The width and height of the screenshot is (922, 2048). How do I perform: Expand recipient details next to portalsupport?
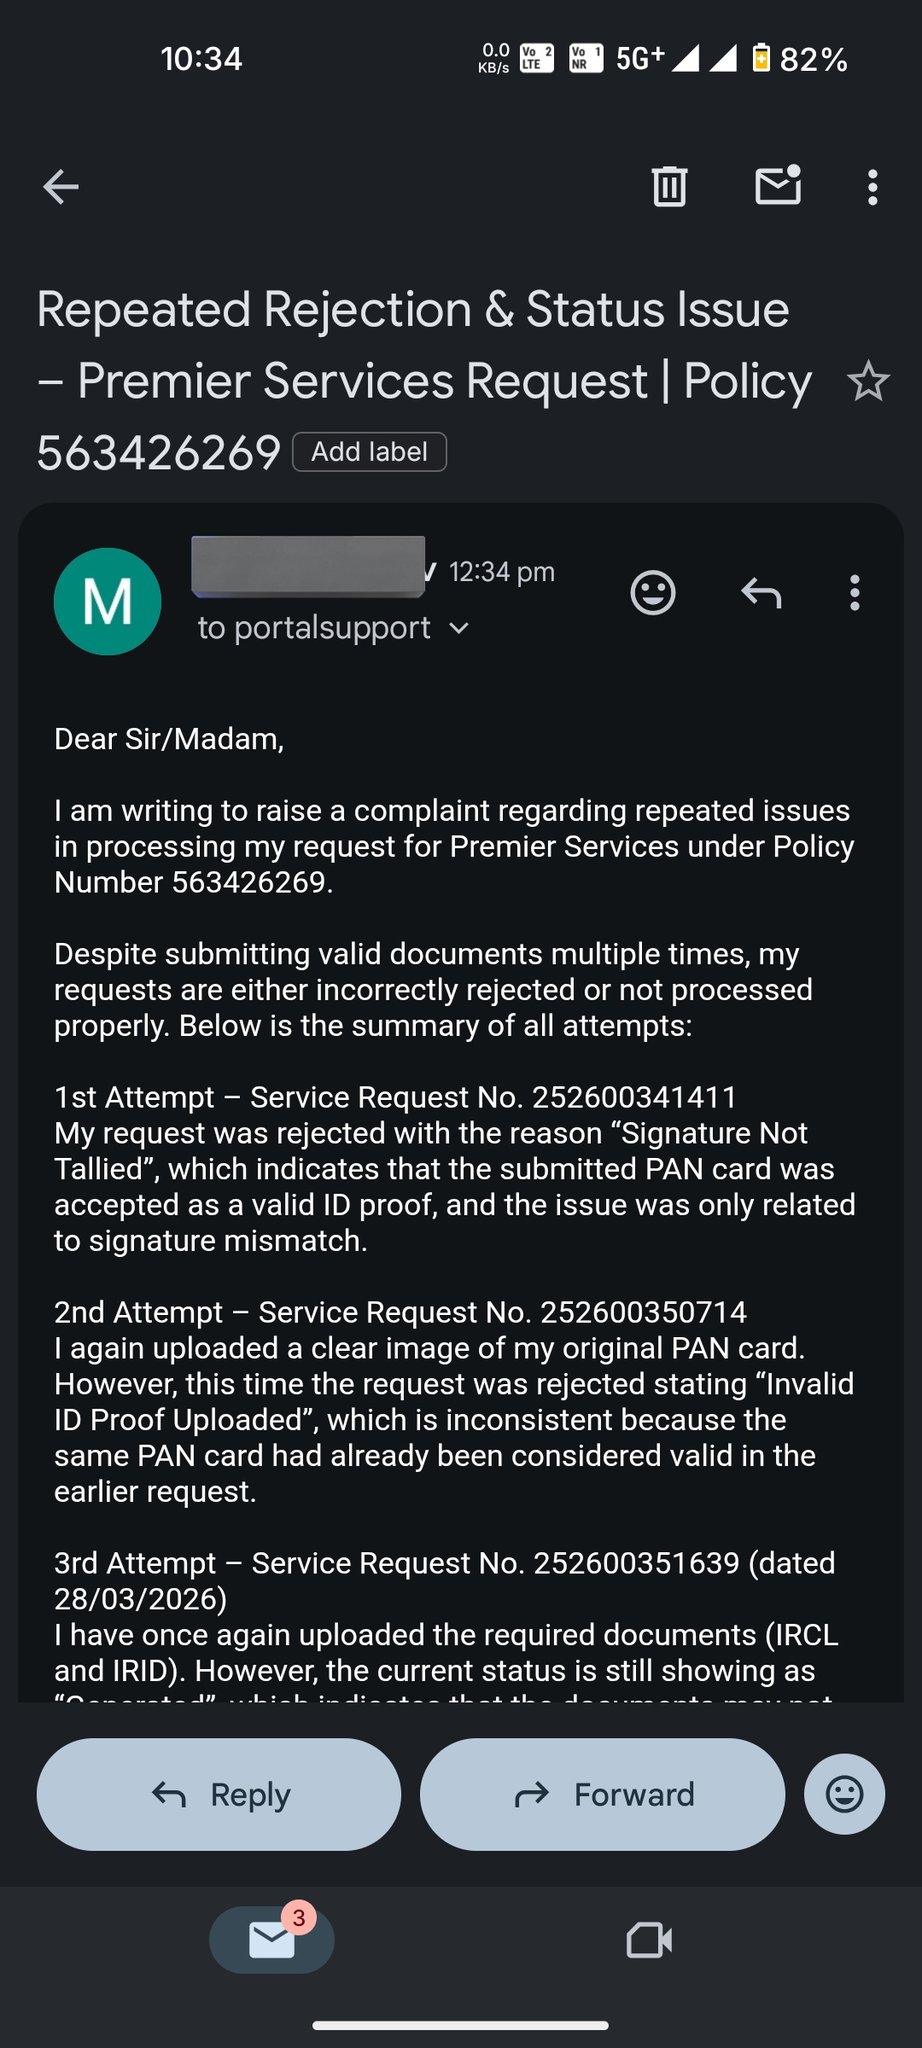click(x=459, y=628)
